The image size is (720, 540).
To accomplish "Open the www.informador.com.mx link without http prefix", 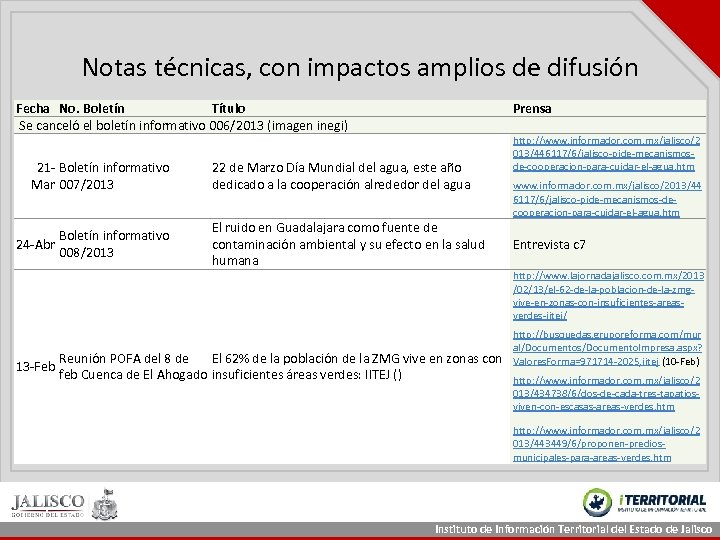I will pyautogui.click(x=607, y=199).
